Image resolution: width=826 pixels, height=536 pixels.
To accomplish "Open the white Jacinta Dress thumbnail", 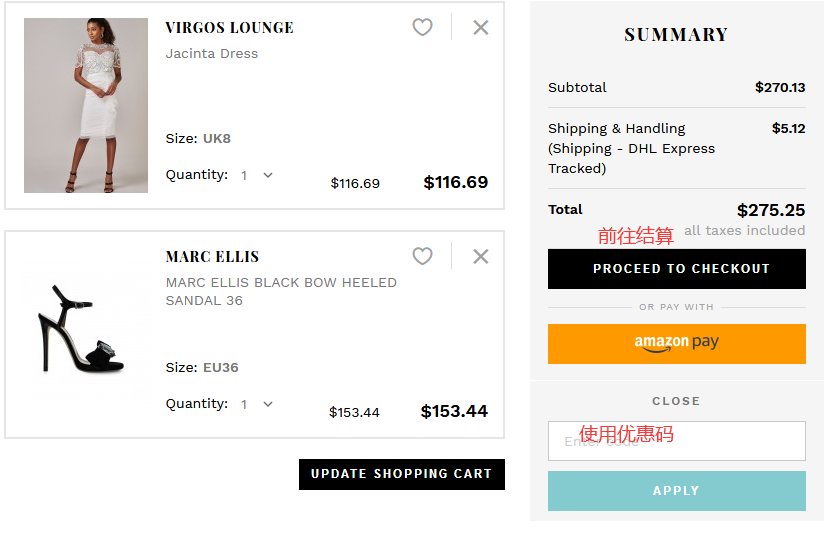I will (86, 105).
